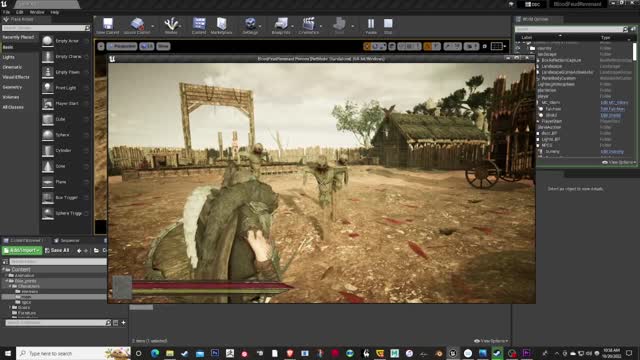Open World Outliner View Options

click(618, 162)
